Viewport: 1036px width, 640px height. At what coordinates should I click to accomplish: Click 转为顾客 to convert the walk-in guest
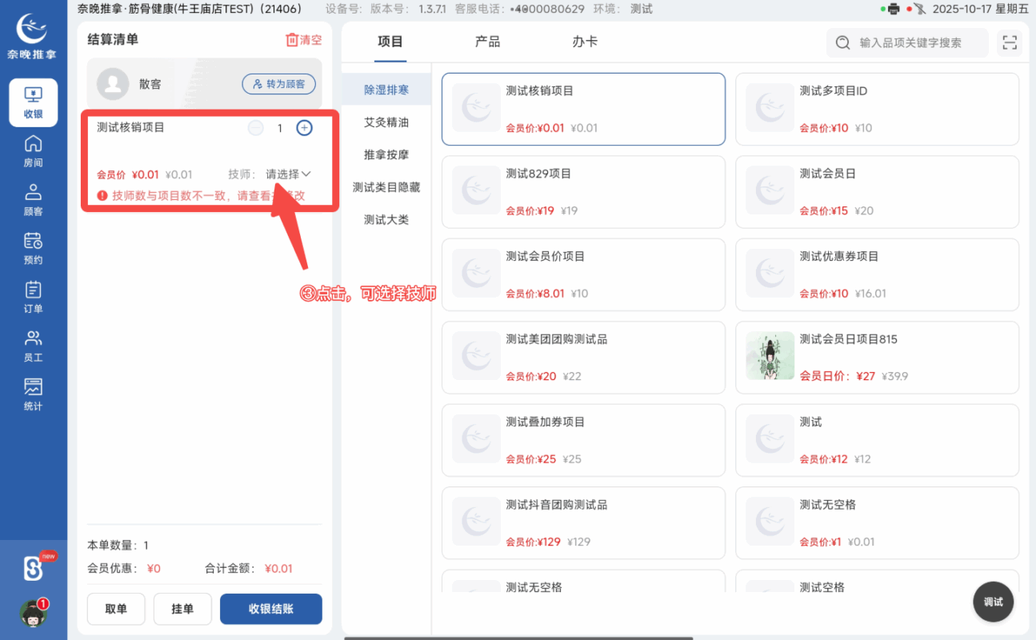coord(278,84)
